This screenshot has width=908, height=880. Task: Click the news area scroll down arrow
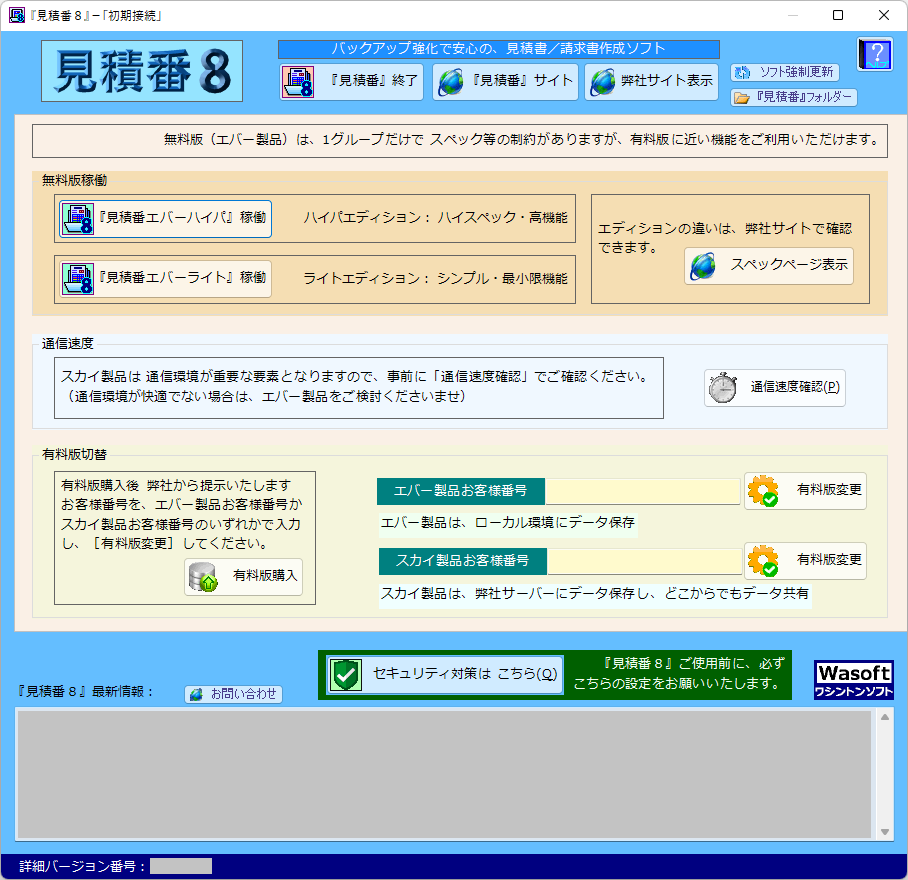coord(885,831)
